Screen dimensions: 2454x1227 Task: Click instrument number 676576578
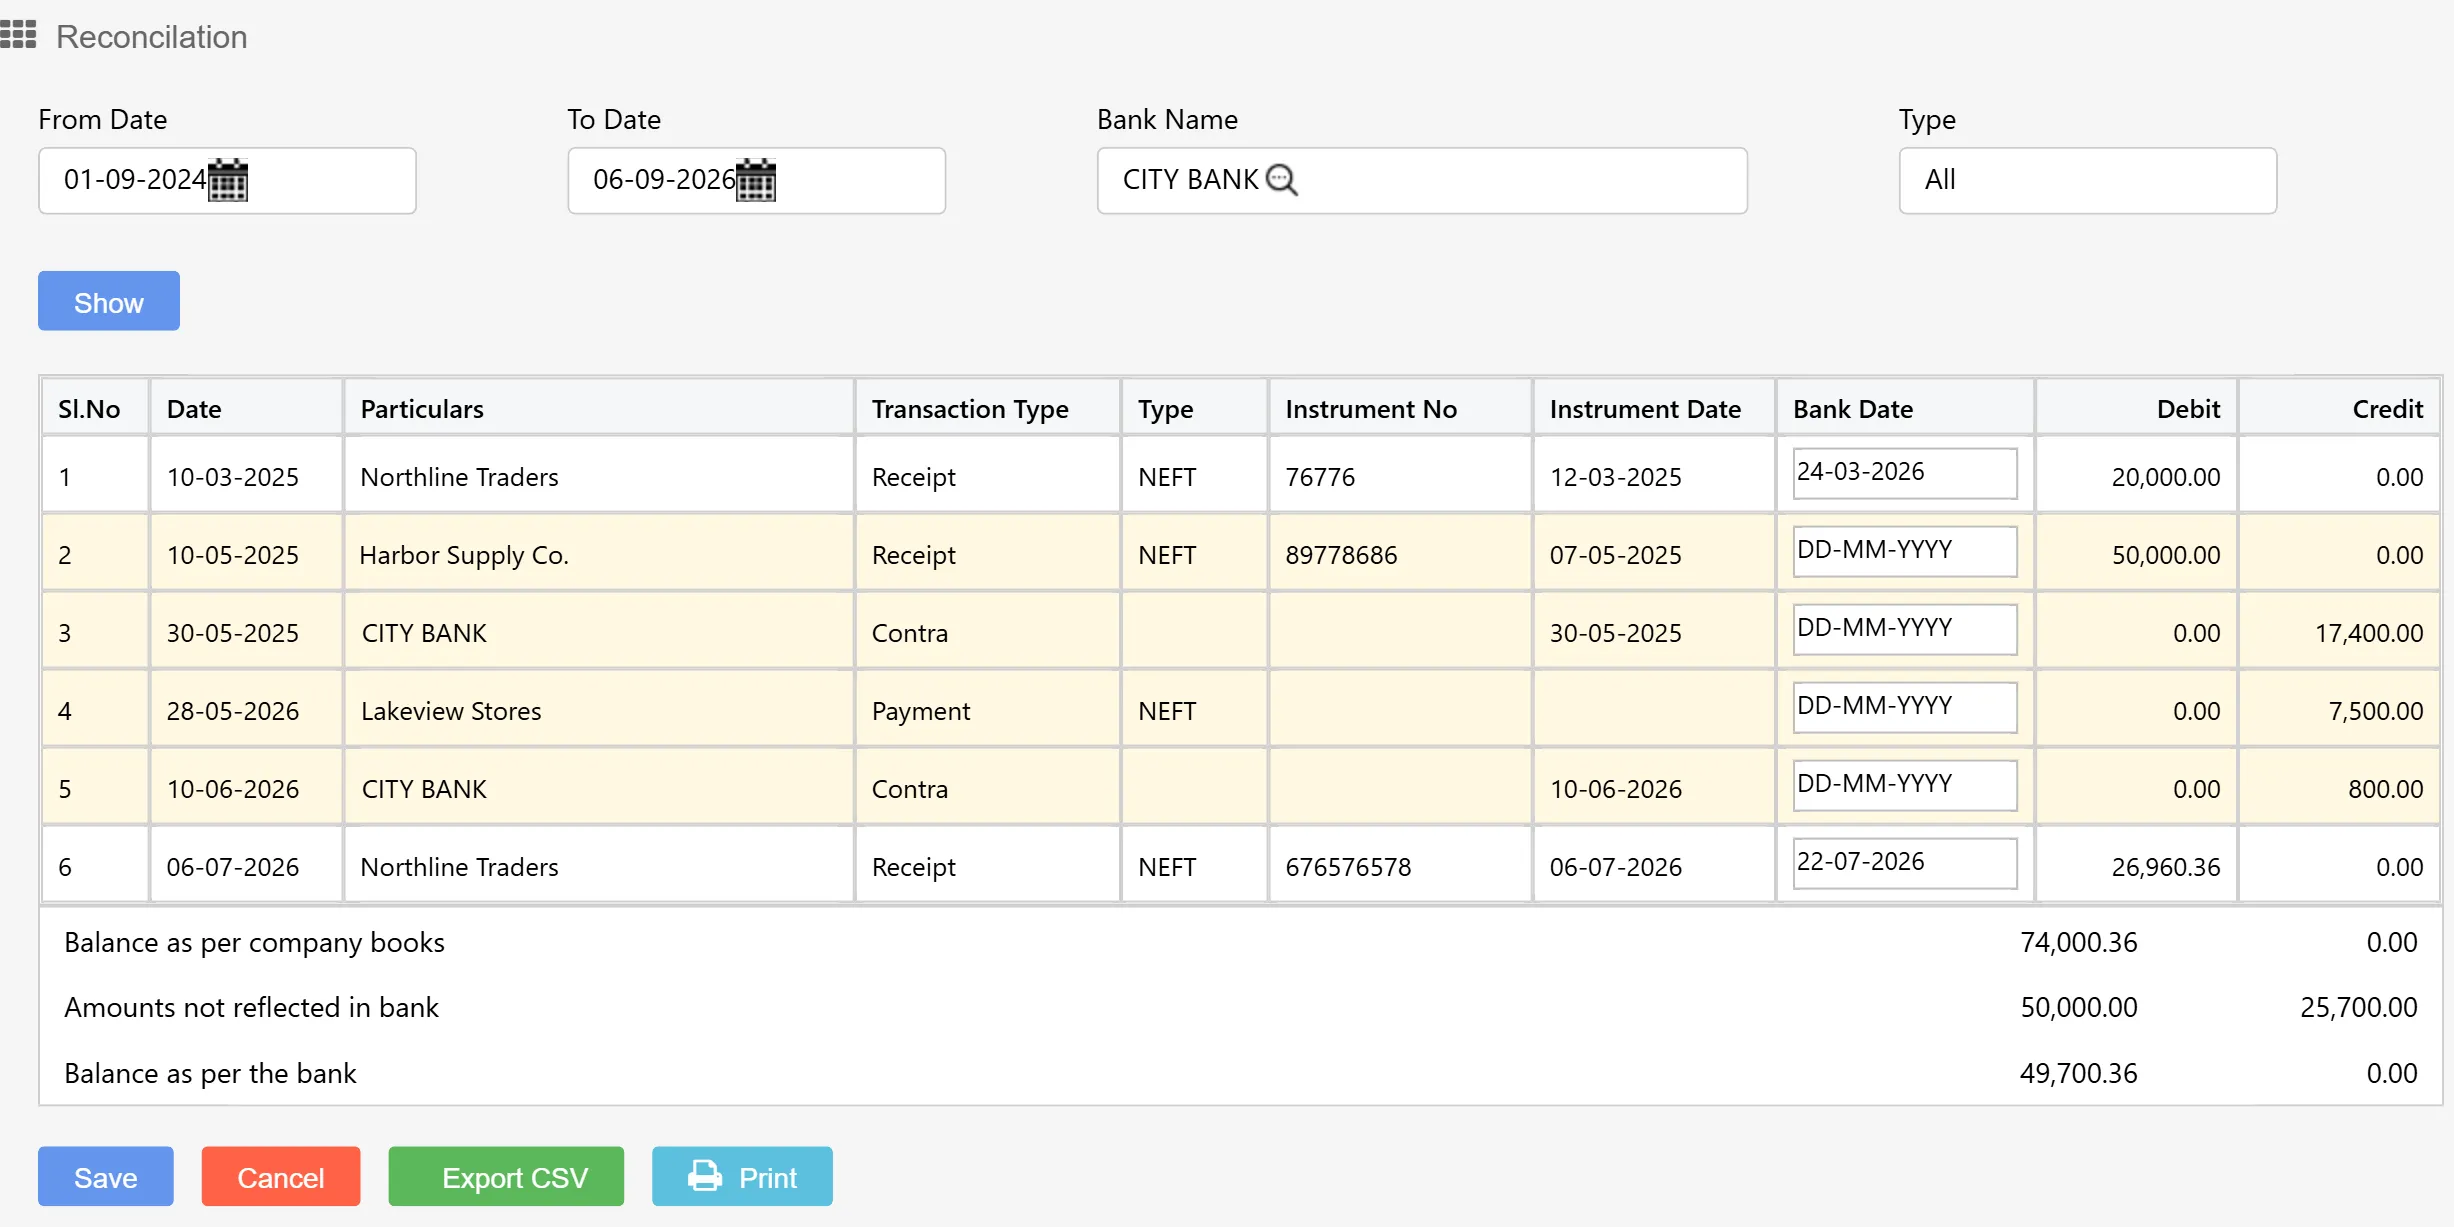[1348, 867]
